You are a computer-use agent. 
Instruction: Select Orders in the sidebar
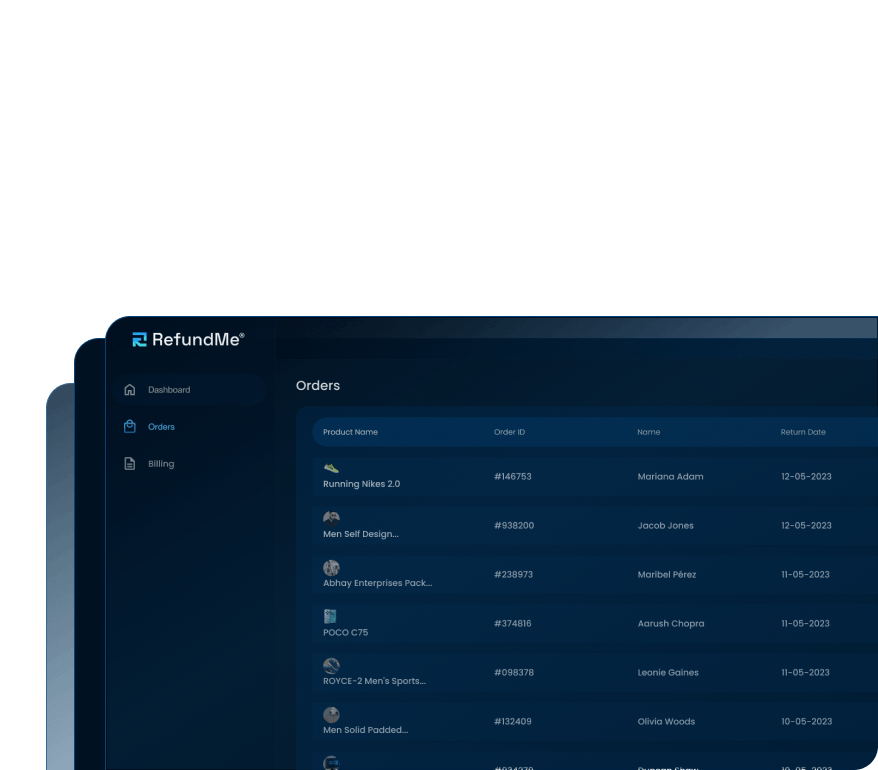(161, 427)
